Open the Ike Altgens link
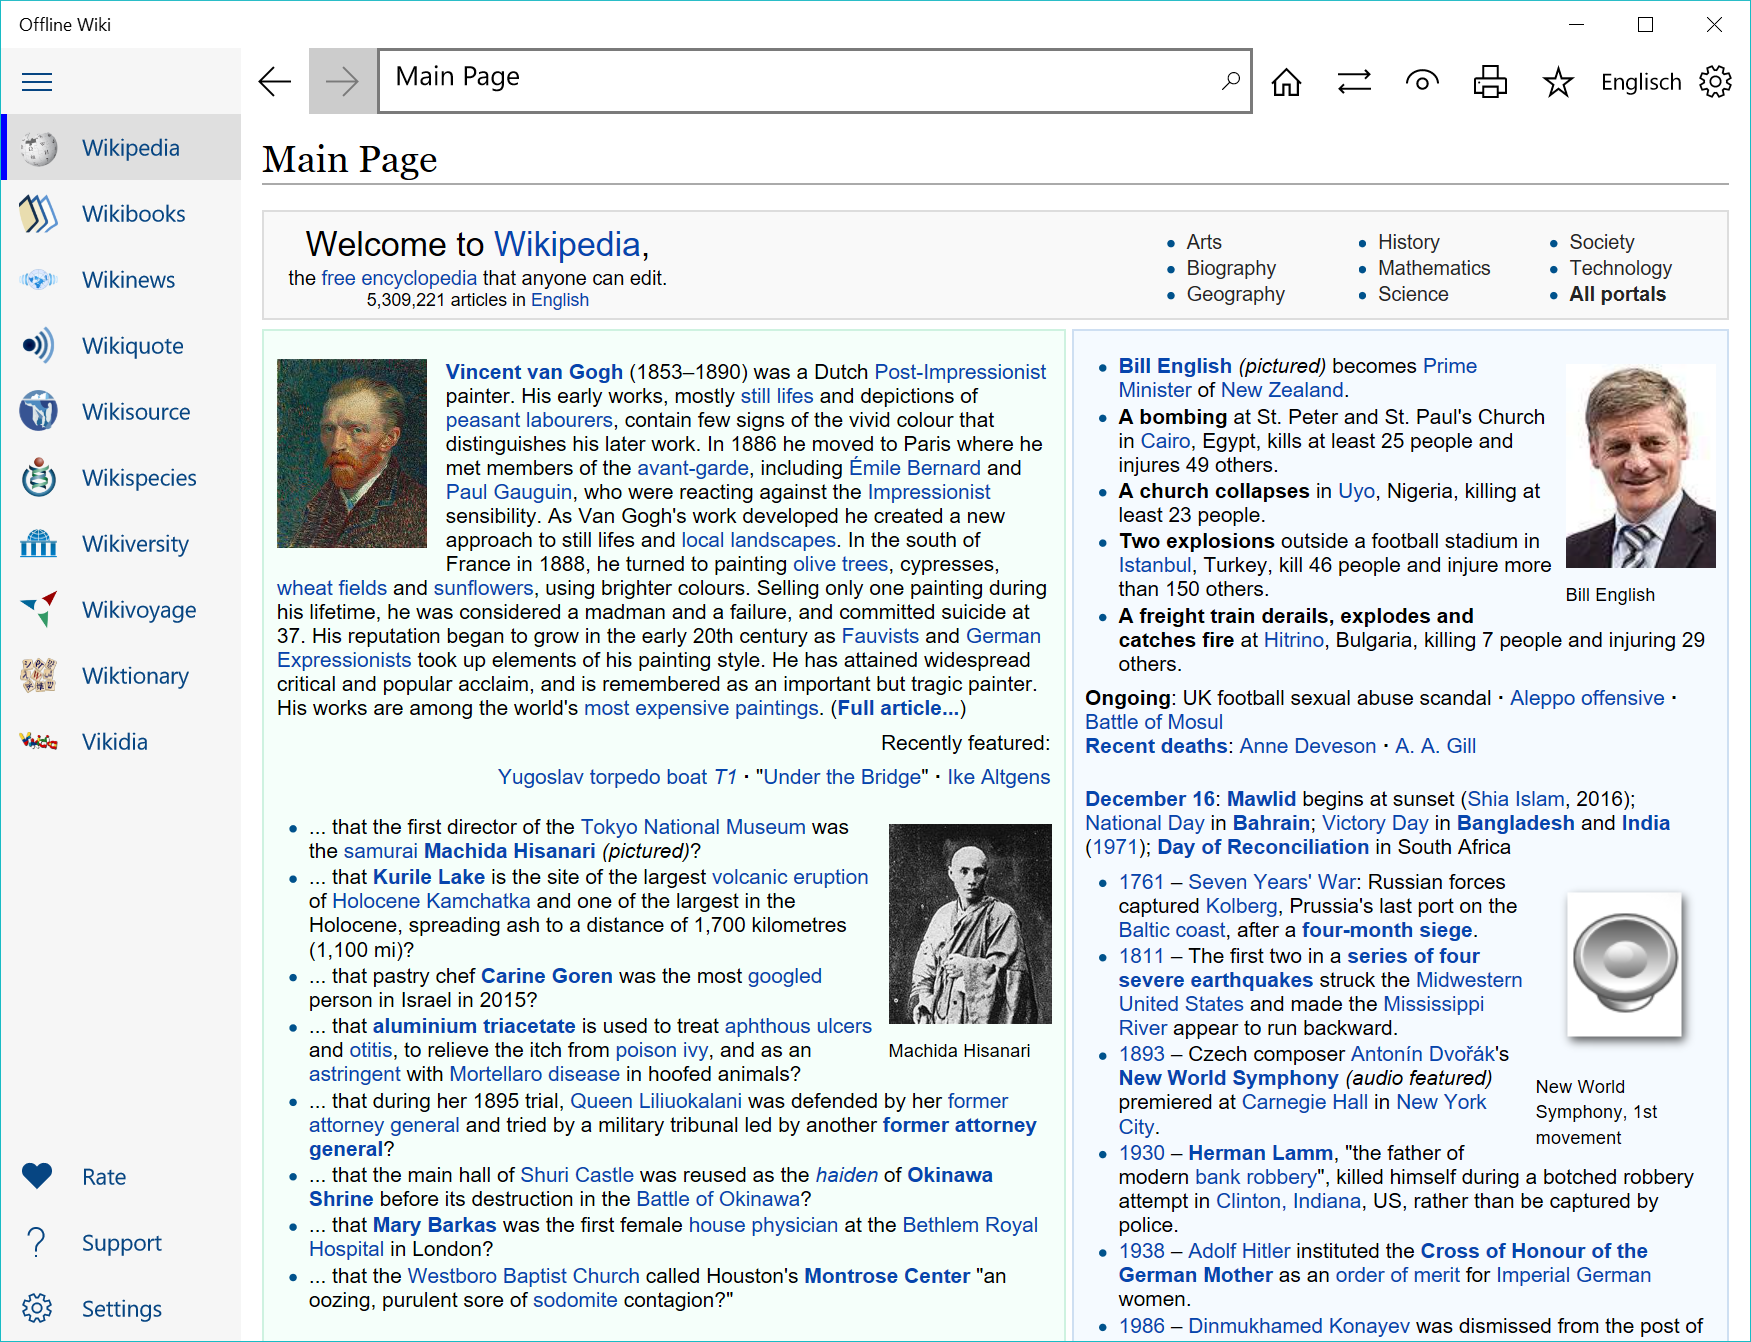This screenshot has width=1751, height=1342. (998, 777)
